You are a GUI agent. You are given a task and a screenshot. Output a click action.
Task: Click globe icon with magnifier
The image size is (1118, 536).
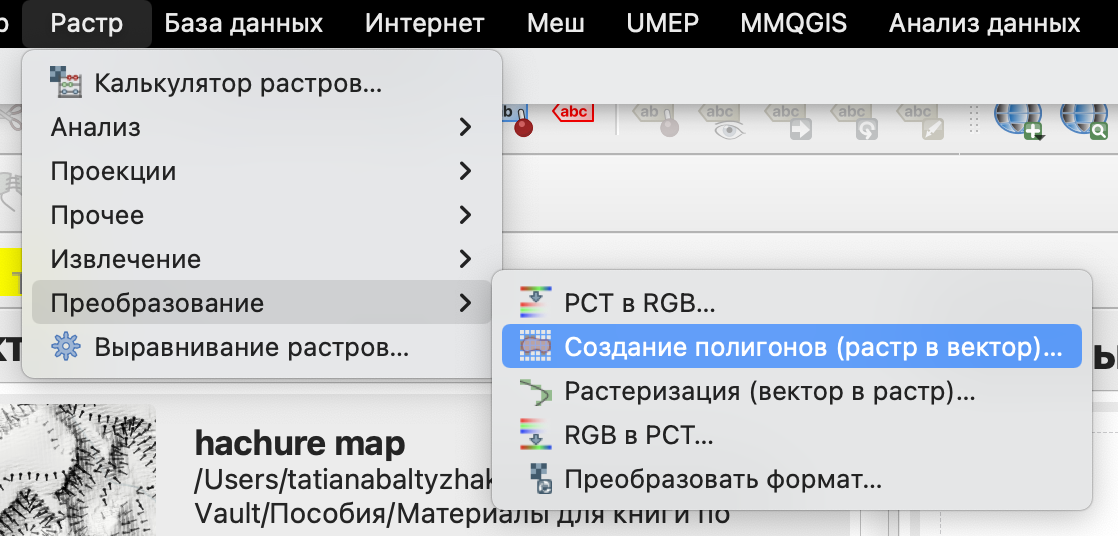pos(1083,120)
